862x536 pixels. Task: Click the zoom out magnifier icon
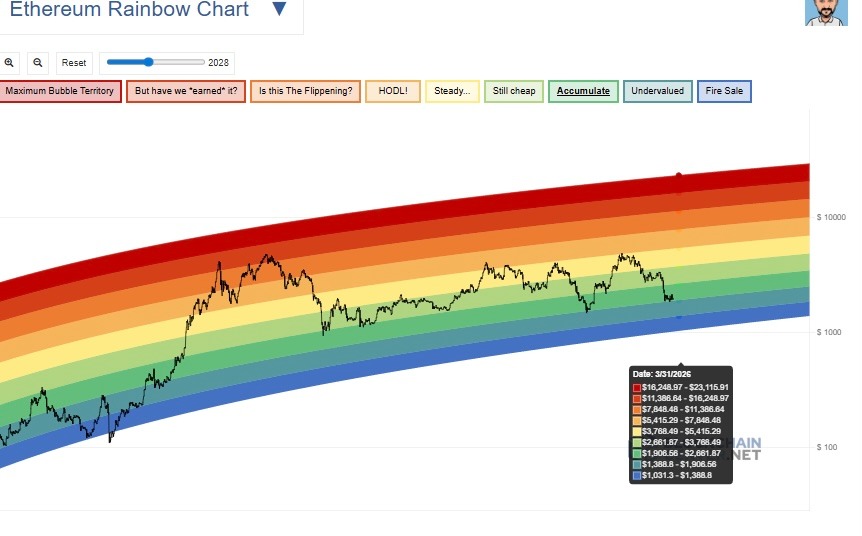tap(38, 62)
